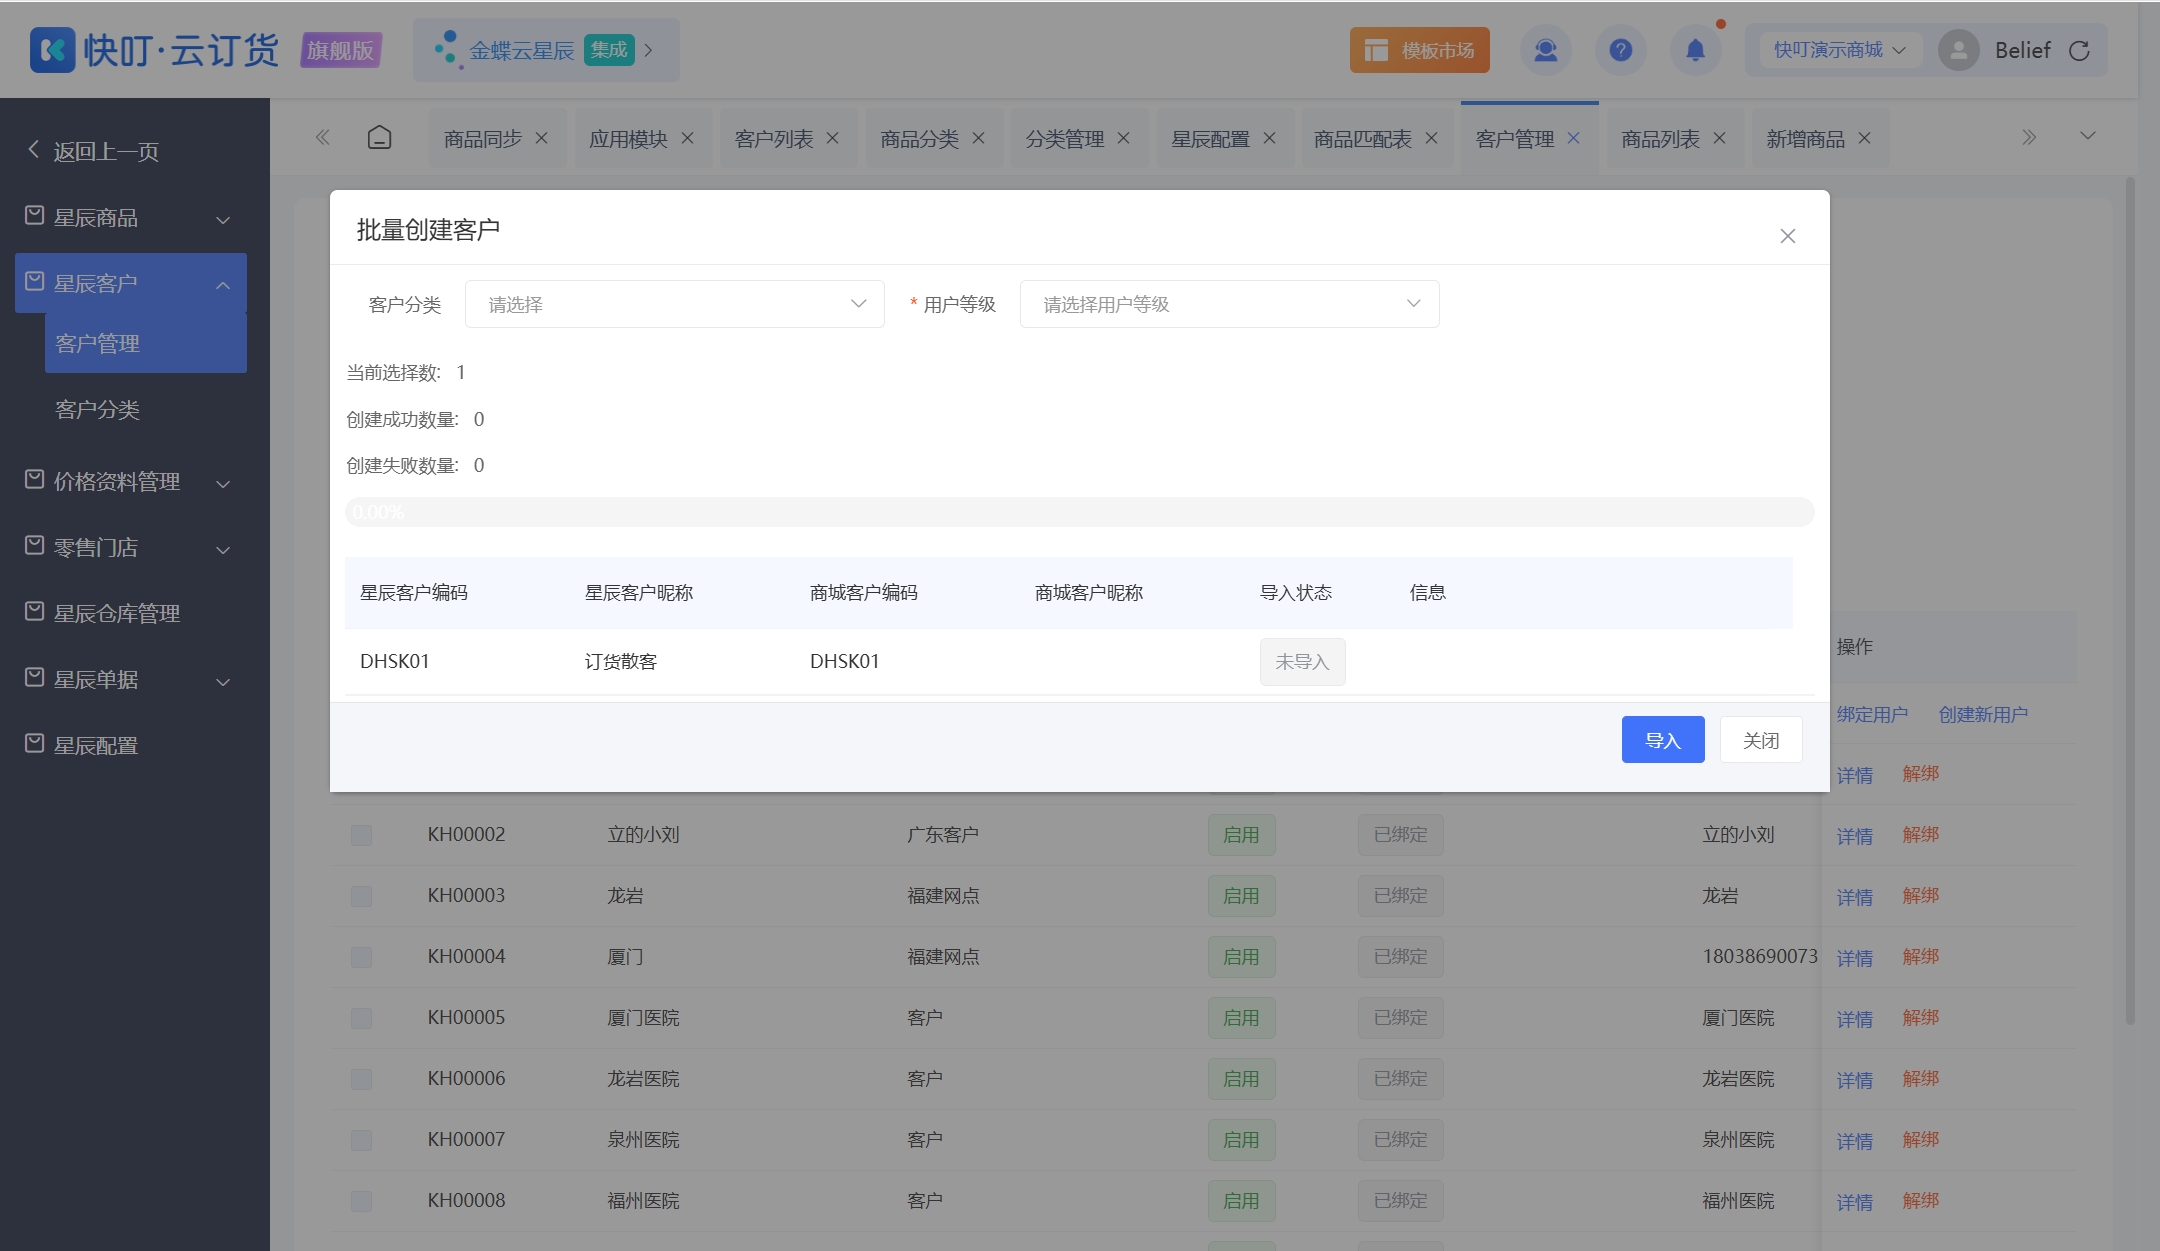Switch to the 商品同步 tab
Viewport: 2160px width, 1251px height.
click(483, 139)
